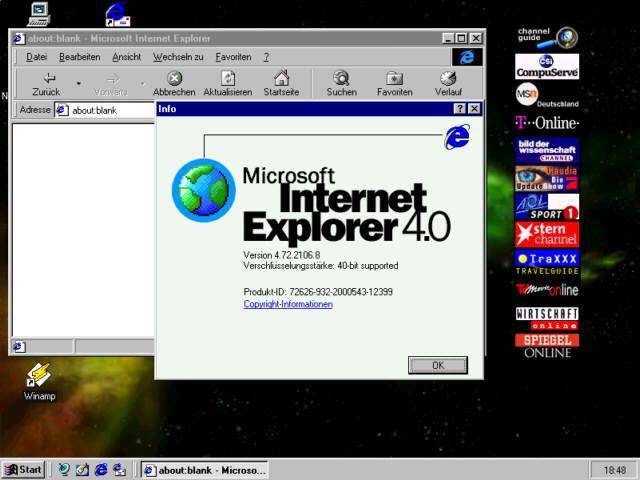Open the CompuServe channel
The width and height of the screenshot is (640, 480).
pos(547,67)
